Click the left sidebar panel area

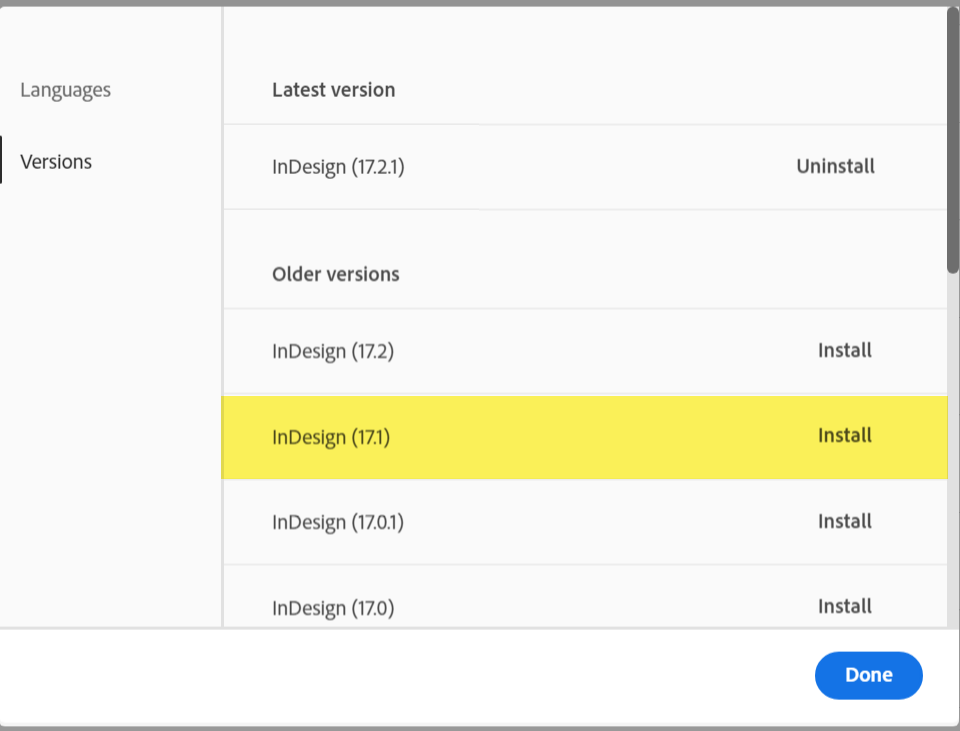[110, 400]
